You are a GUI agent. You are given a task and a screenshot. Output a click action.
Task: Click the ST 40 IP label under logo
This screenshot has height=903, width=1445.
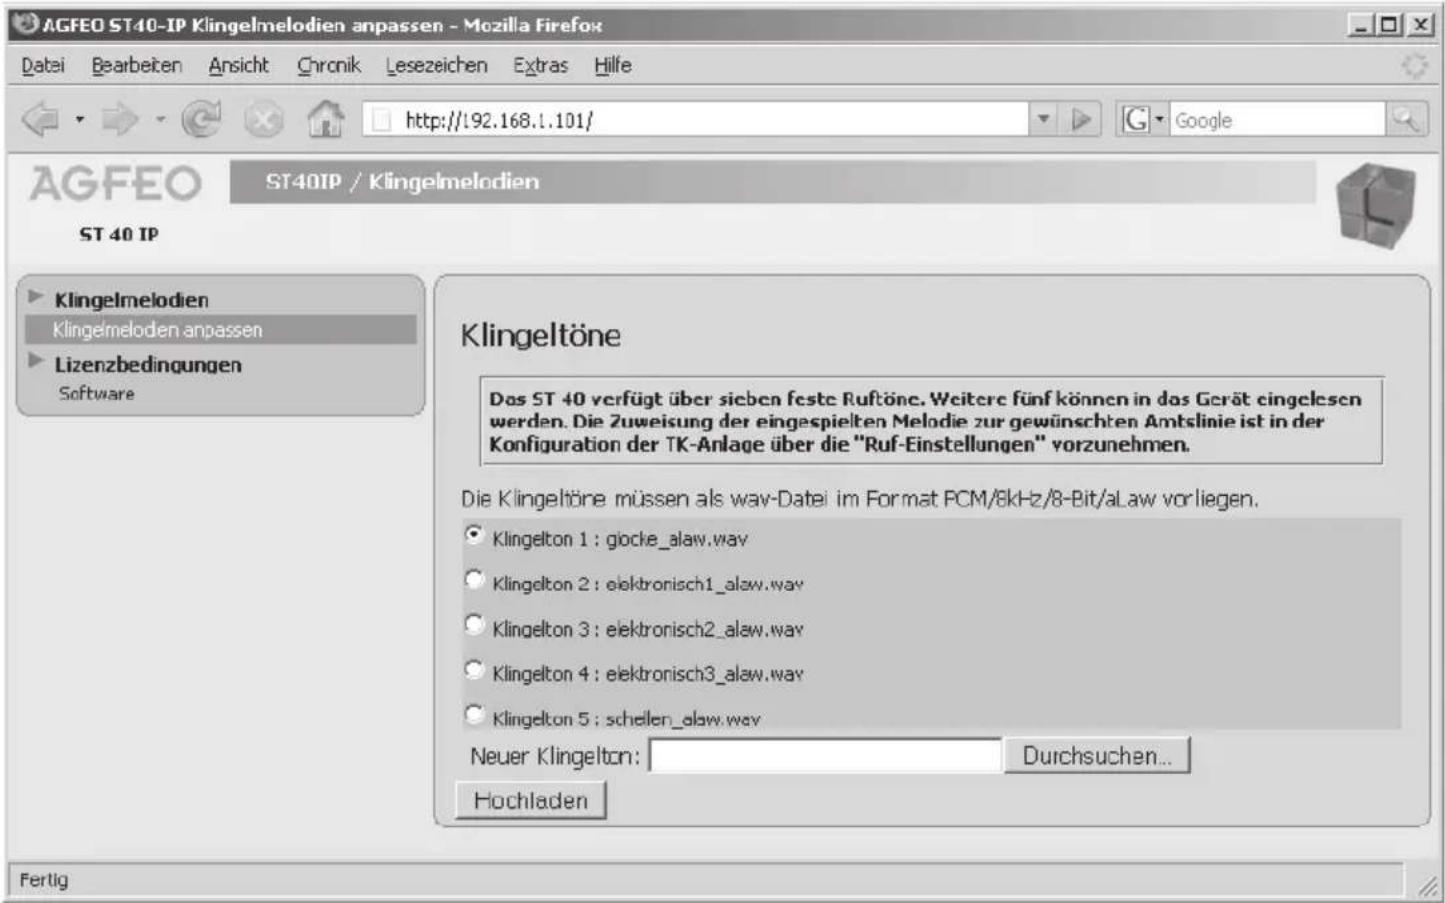tap(119, 234)
